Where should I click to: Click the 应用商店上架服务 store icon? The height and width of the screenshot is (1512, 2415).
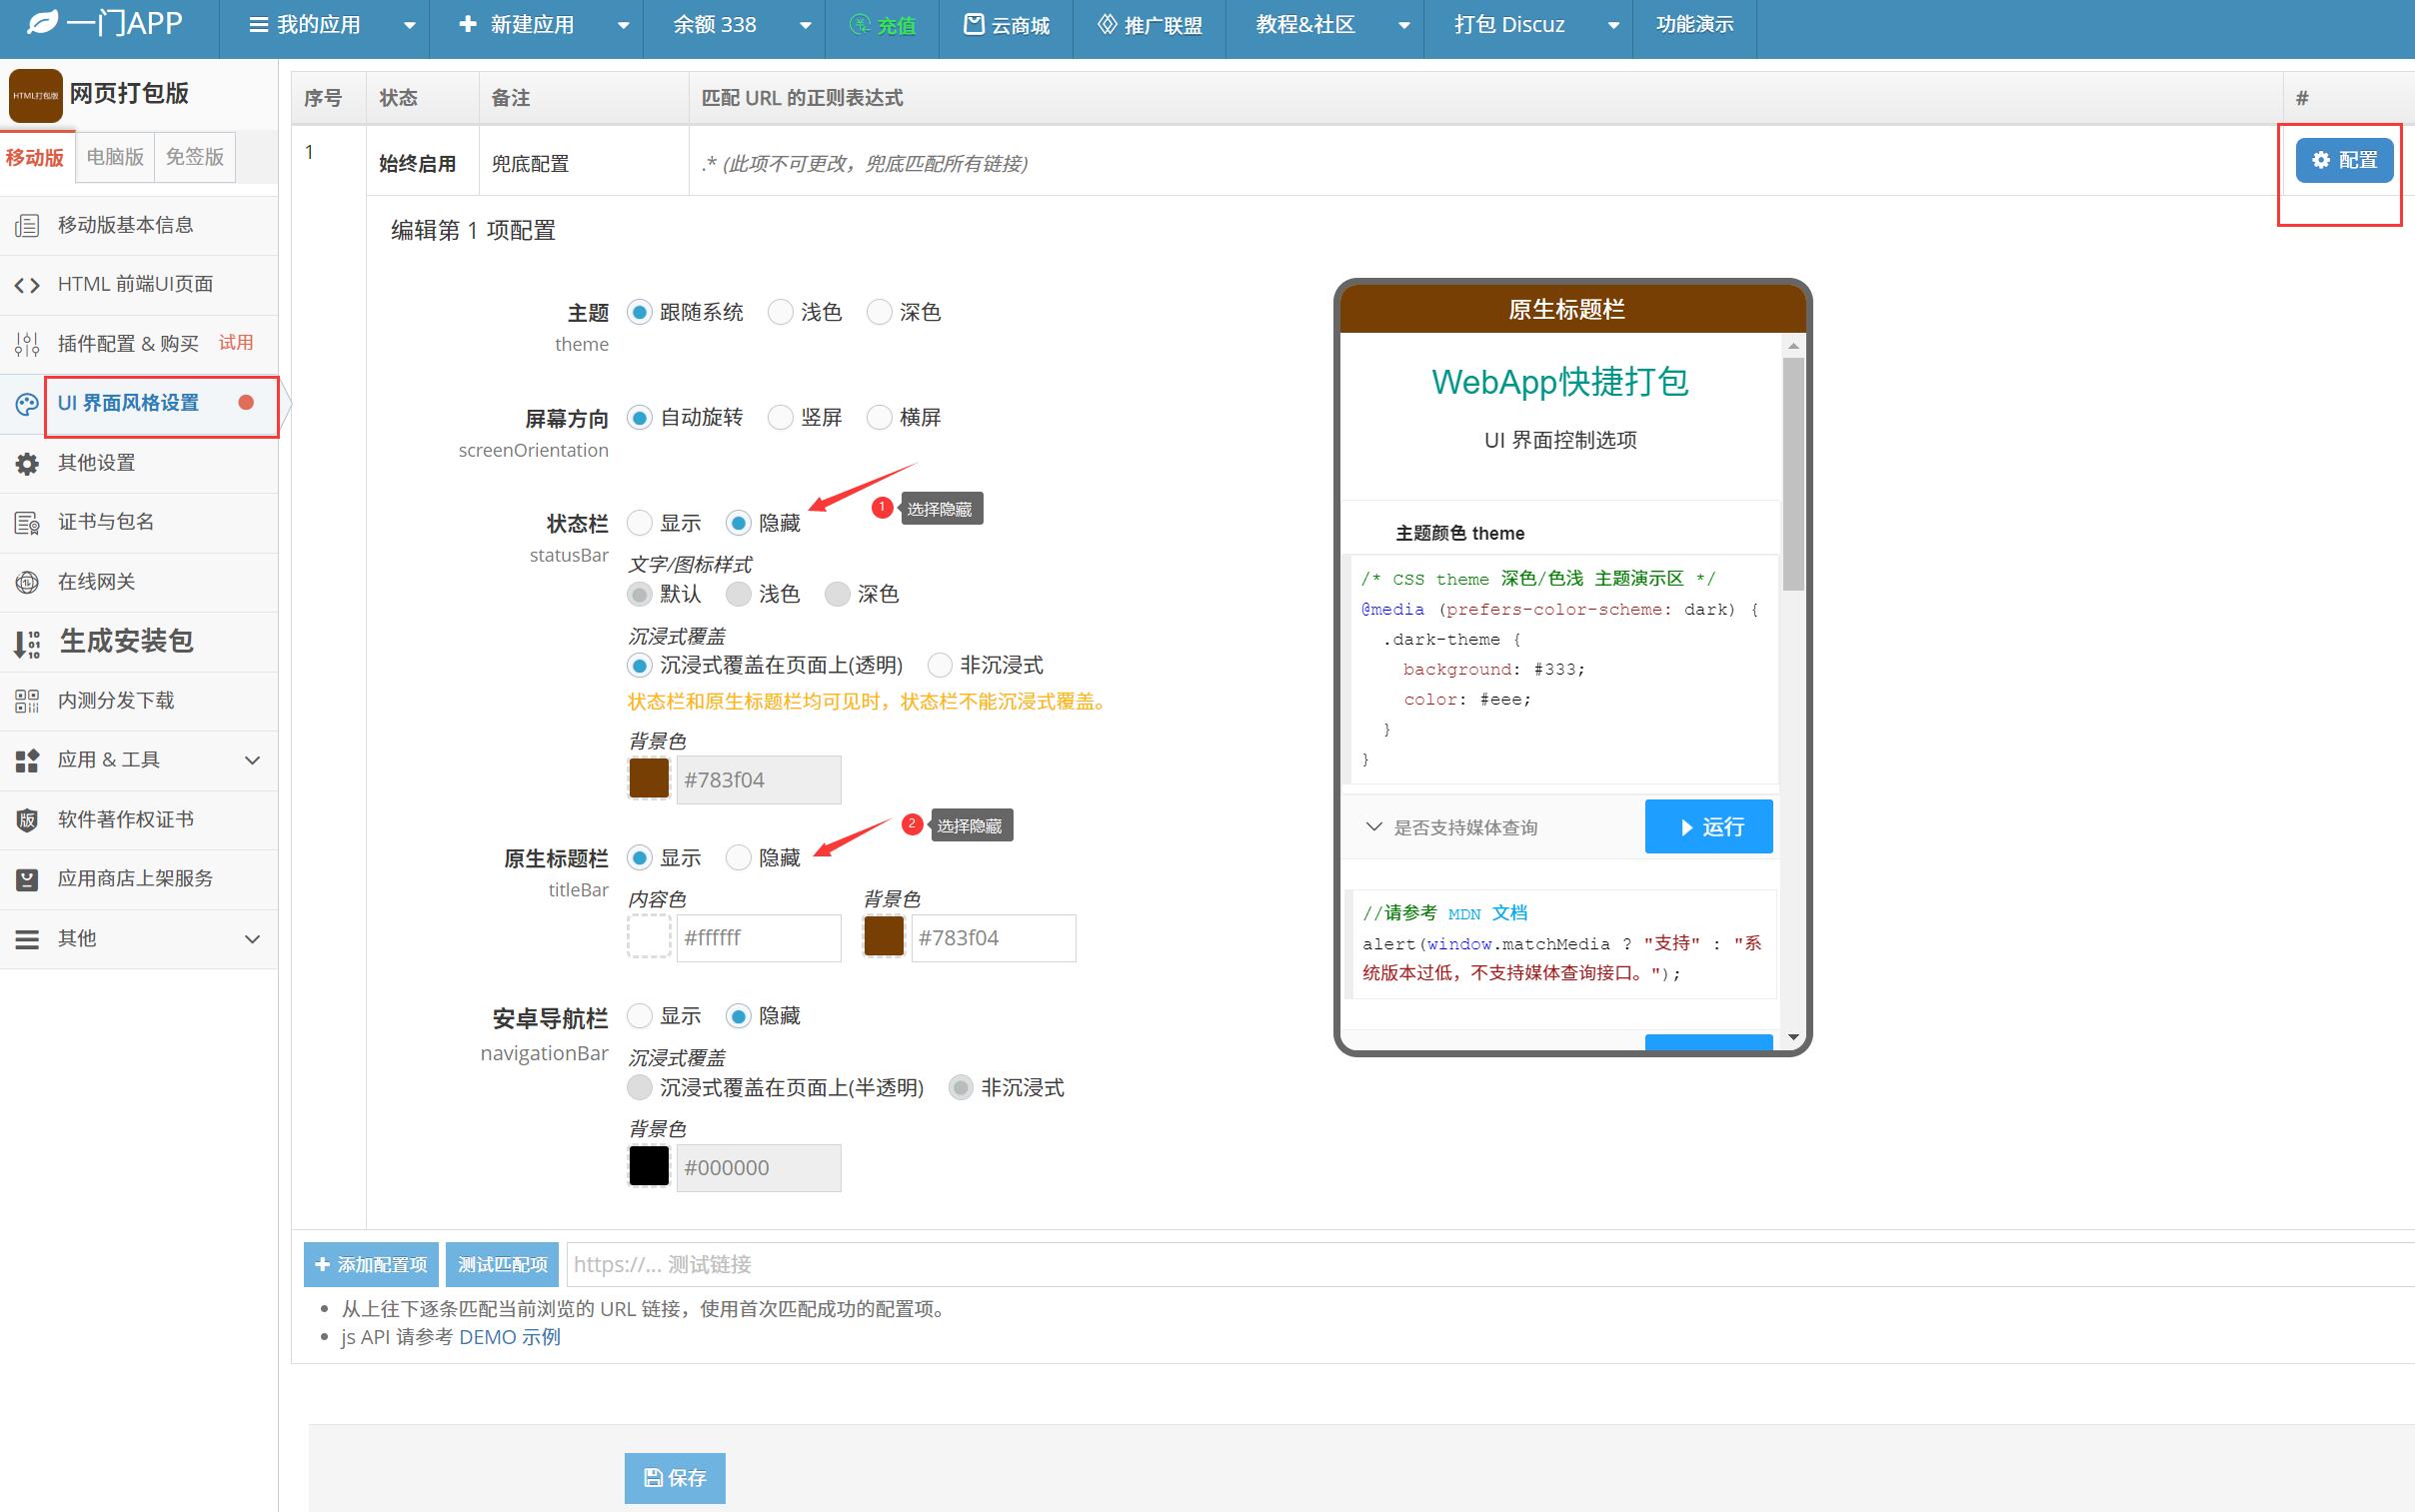pos(27,880)
